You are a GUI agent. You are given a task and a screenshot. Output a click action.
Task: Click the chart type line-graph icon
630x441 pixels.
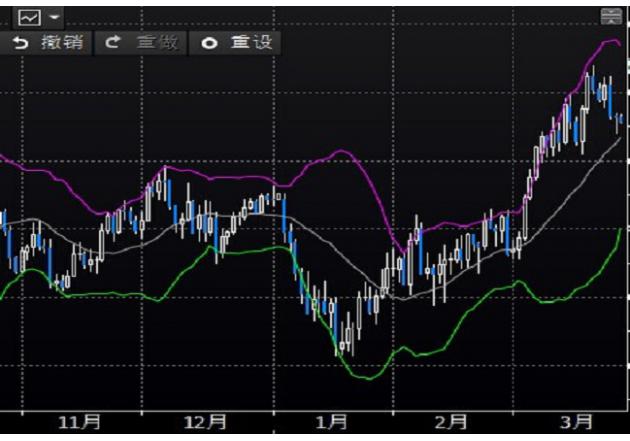(x=28, y=17)
